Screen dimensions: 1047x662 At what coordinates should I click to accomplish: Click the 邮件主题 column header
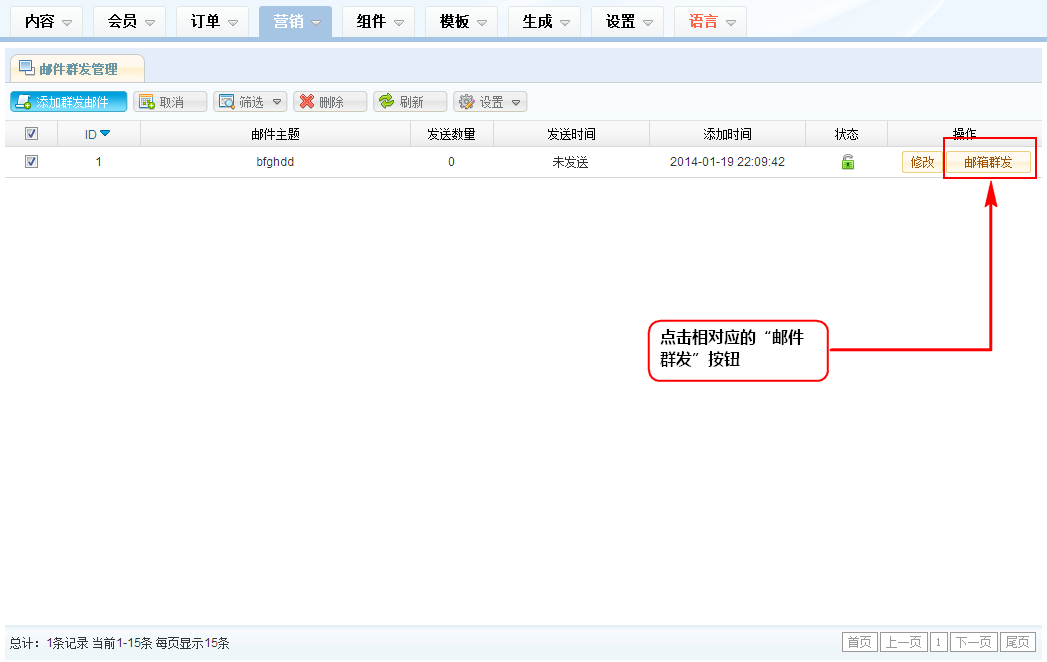coord(275,134)
